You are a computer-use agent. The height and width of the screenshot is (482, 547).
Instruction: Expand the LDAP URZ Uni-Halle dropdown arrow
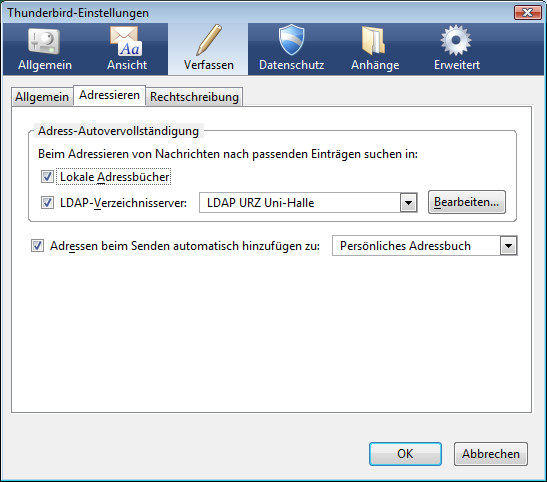(x=409, y=202)
